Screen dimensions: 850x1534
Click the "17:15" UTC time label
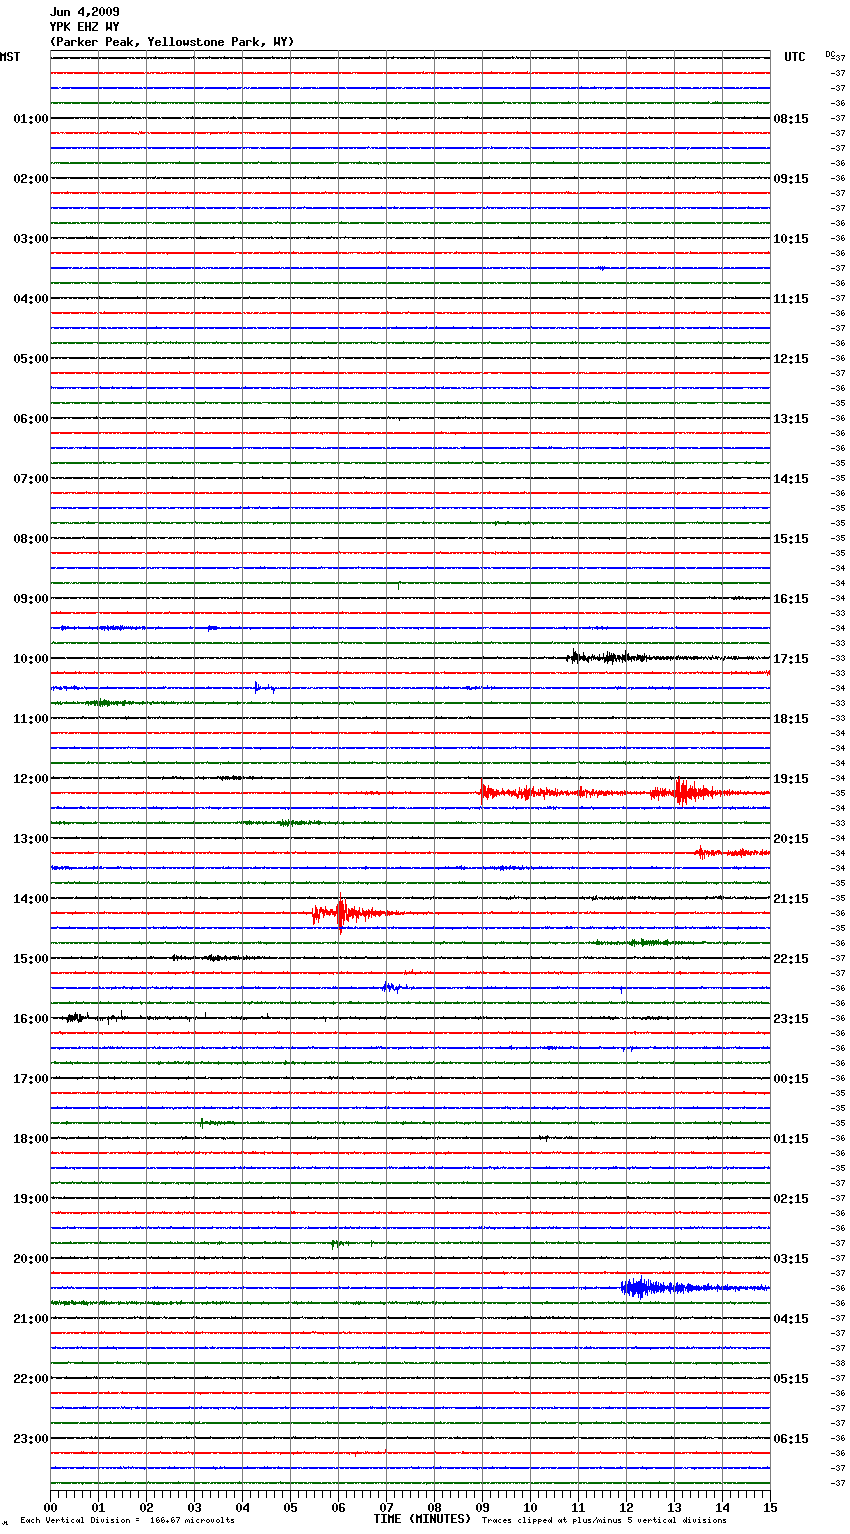point(791,659)
